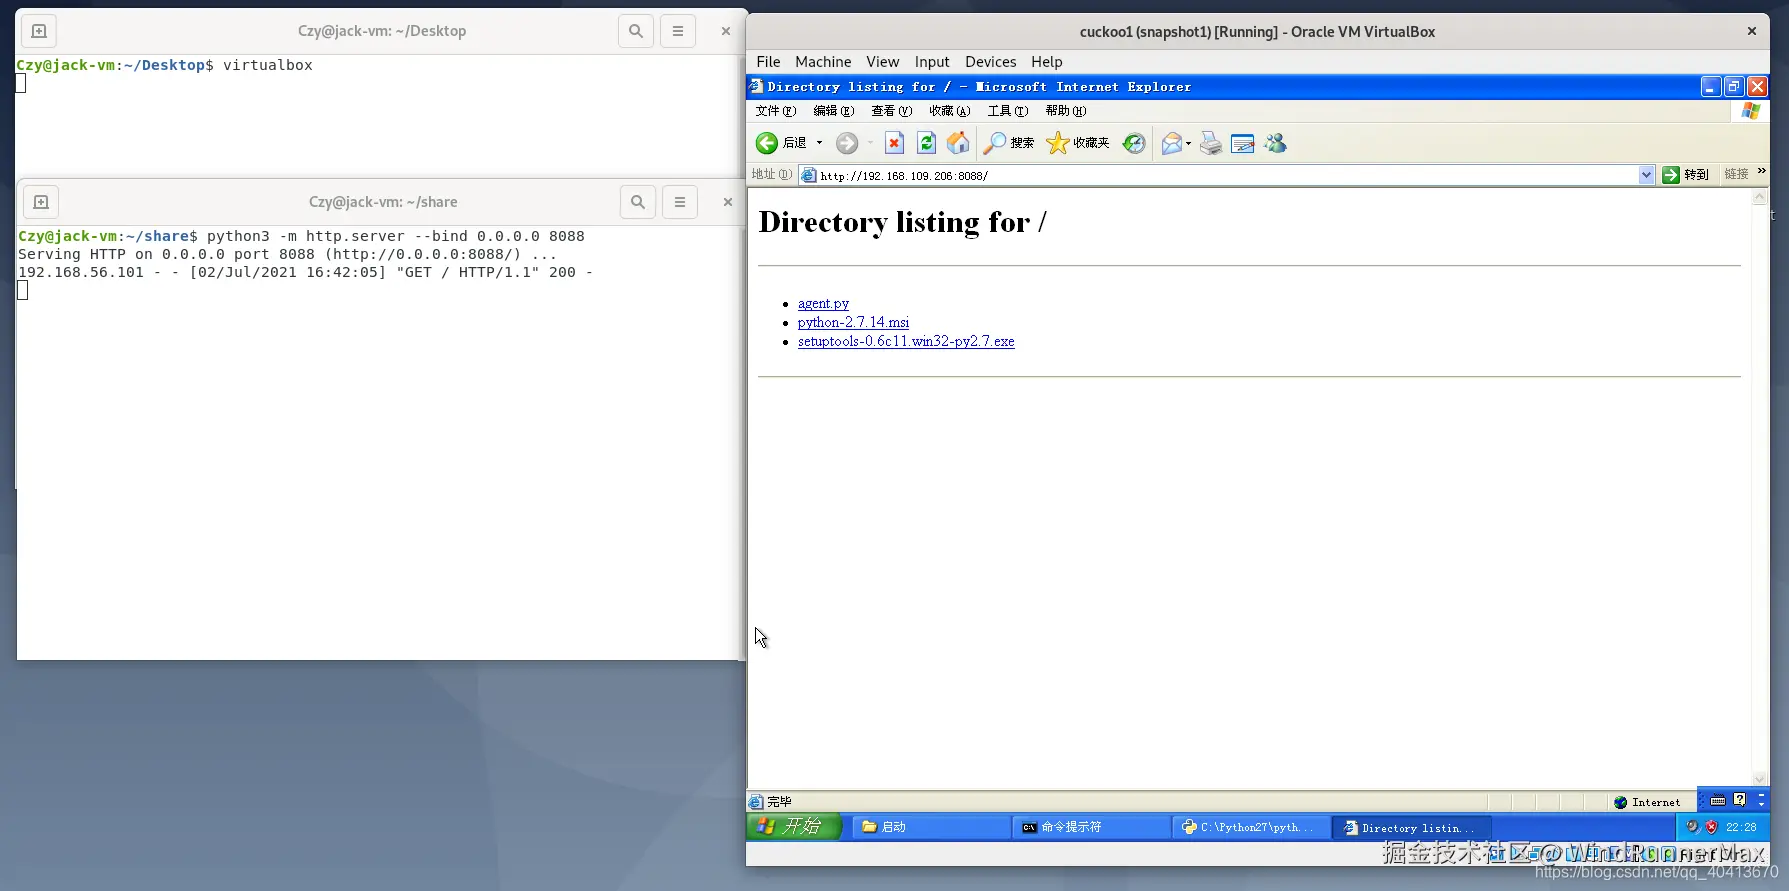Click the search icon in share terminal header
This screenshot has height=891, width=1789.
pyautogui.click(x=638, y=202)
